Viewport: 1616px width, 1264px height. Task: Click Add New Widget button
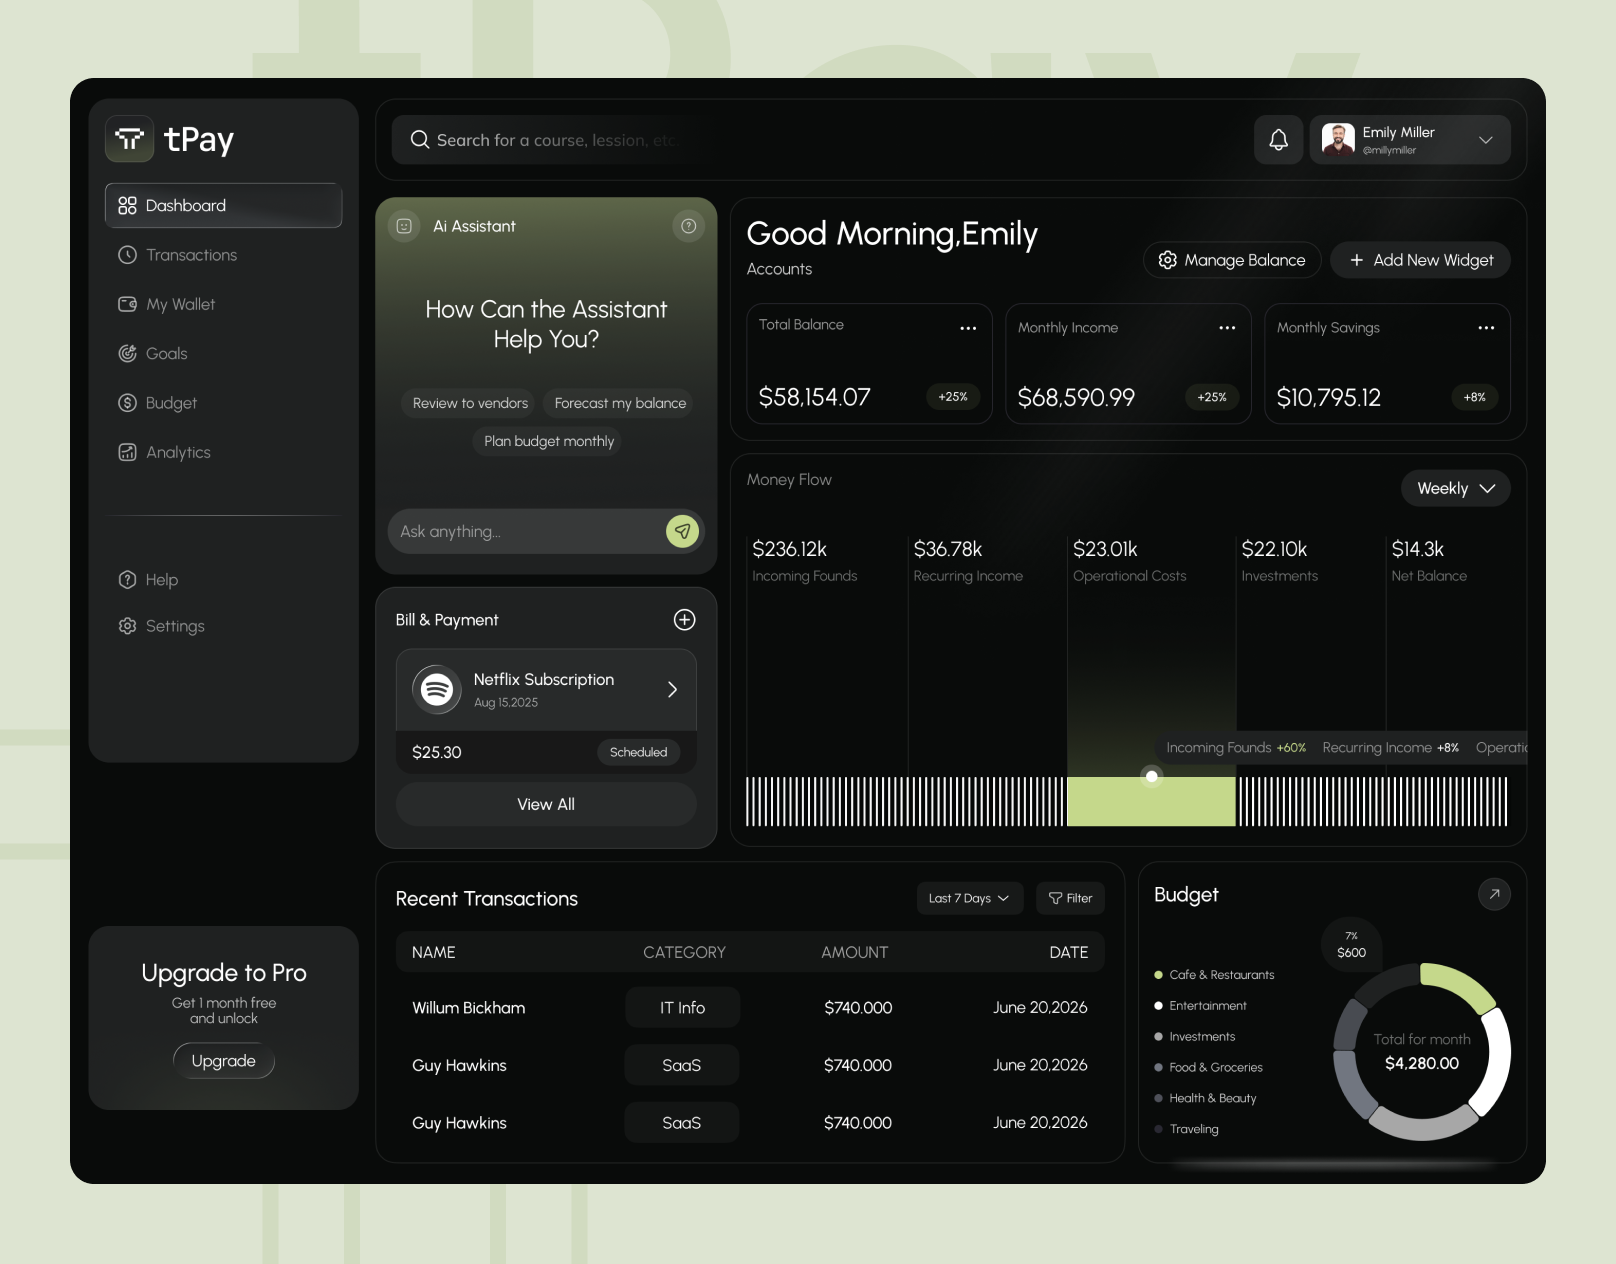coord(1420,260)
